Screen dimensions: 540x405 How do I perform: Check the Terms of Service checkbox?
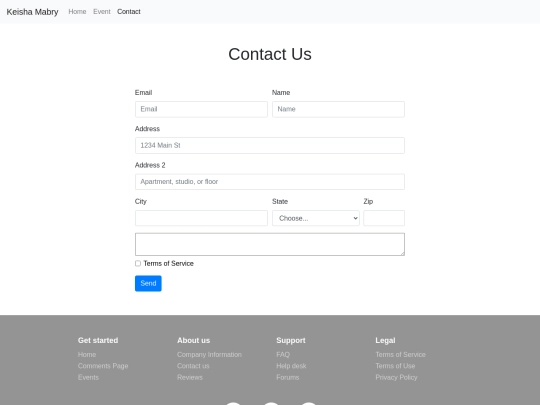click(138, 263)
